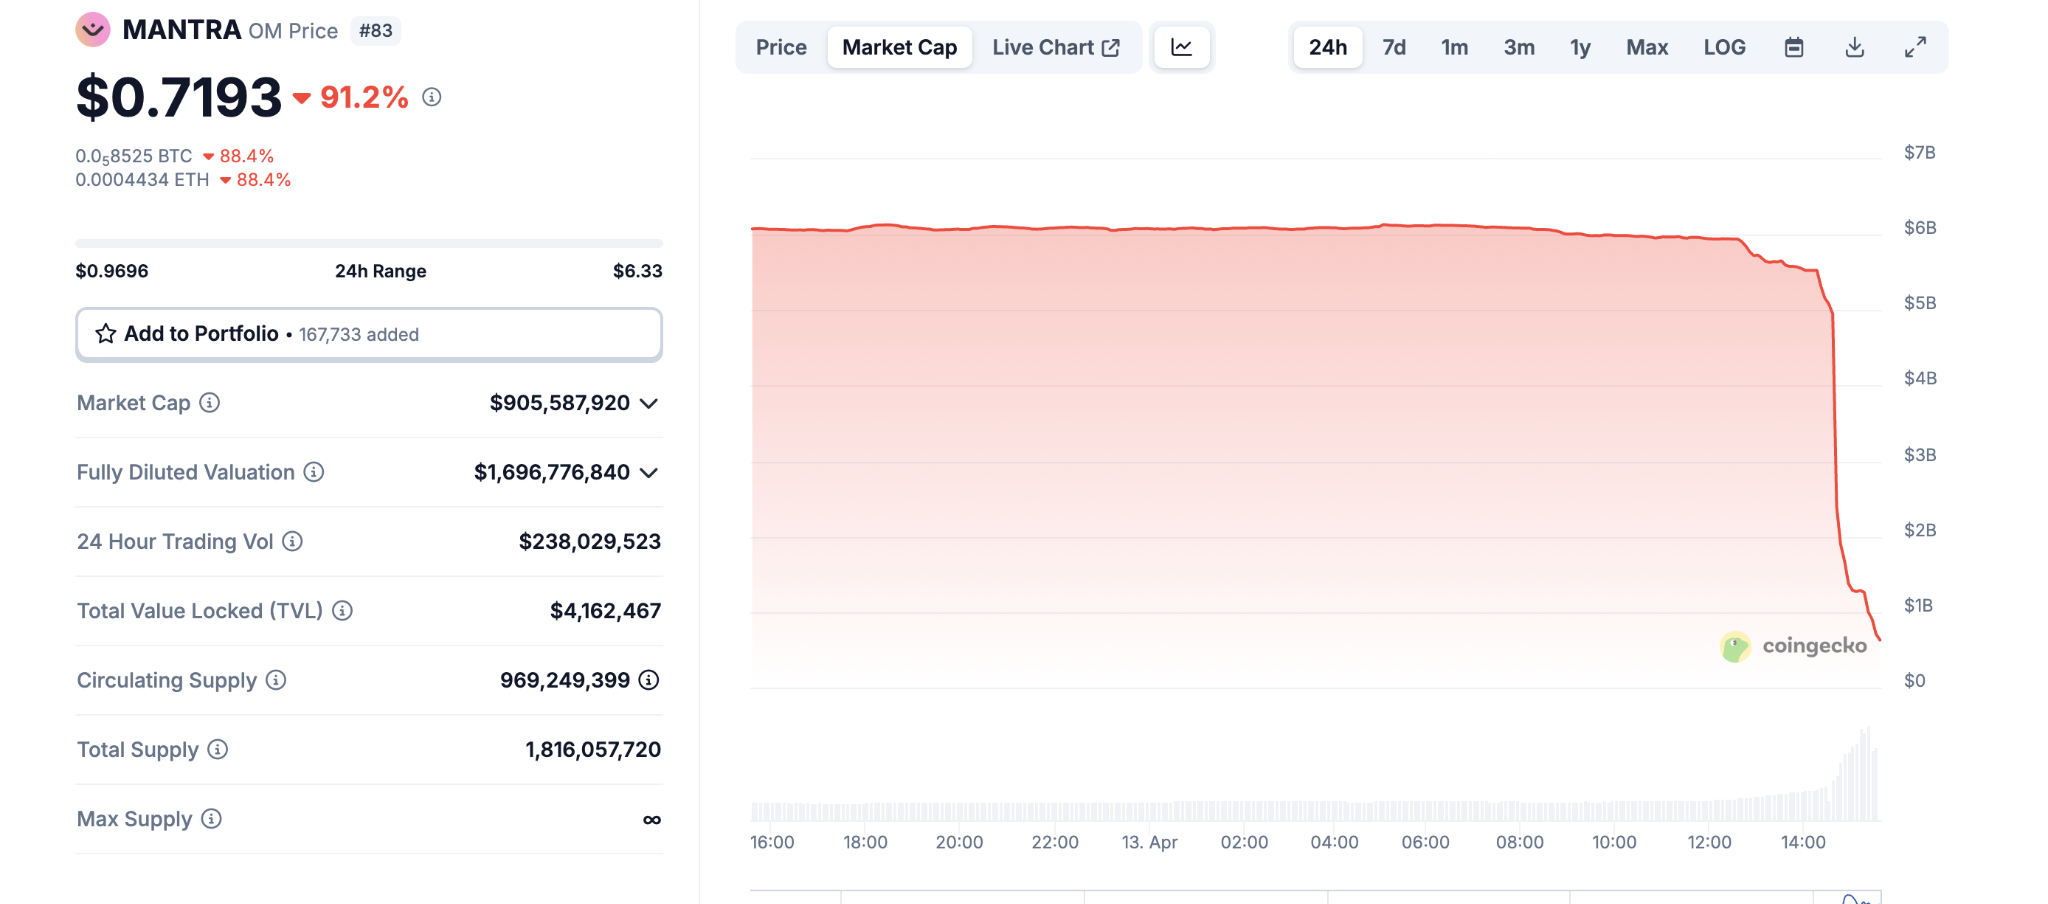Click the info icon beside Circulating Supply
This screenshot has height=904, width=2048.
(x=274, y=681)
